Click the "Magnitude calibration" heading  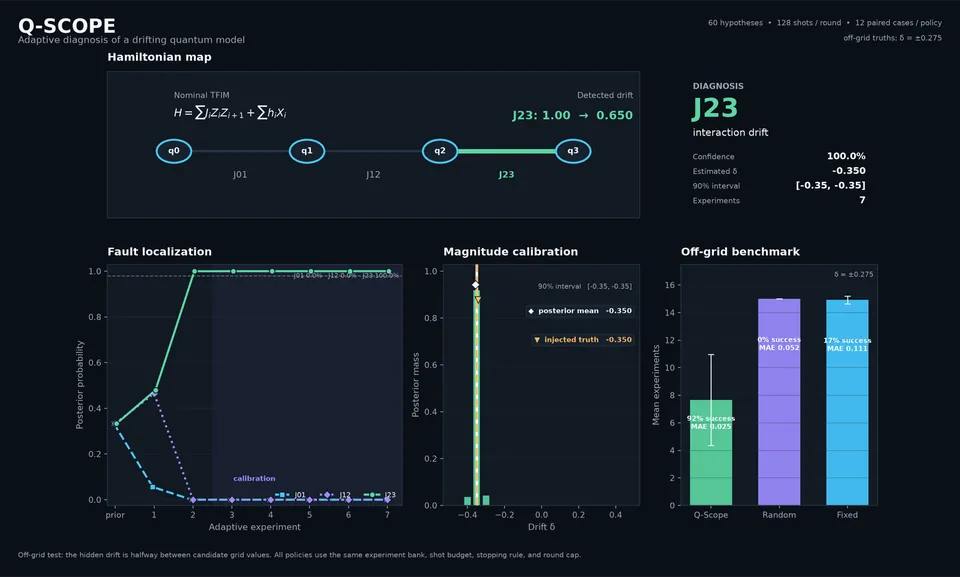click(x=511, y=252)
